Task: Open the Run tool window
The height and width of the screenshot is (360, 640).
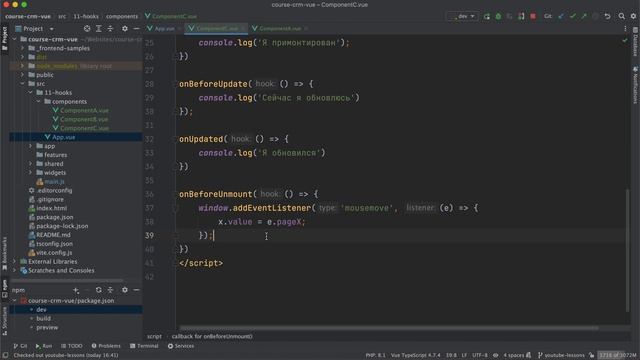Action: point(44,346)
